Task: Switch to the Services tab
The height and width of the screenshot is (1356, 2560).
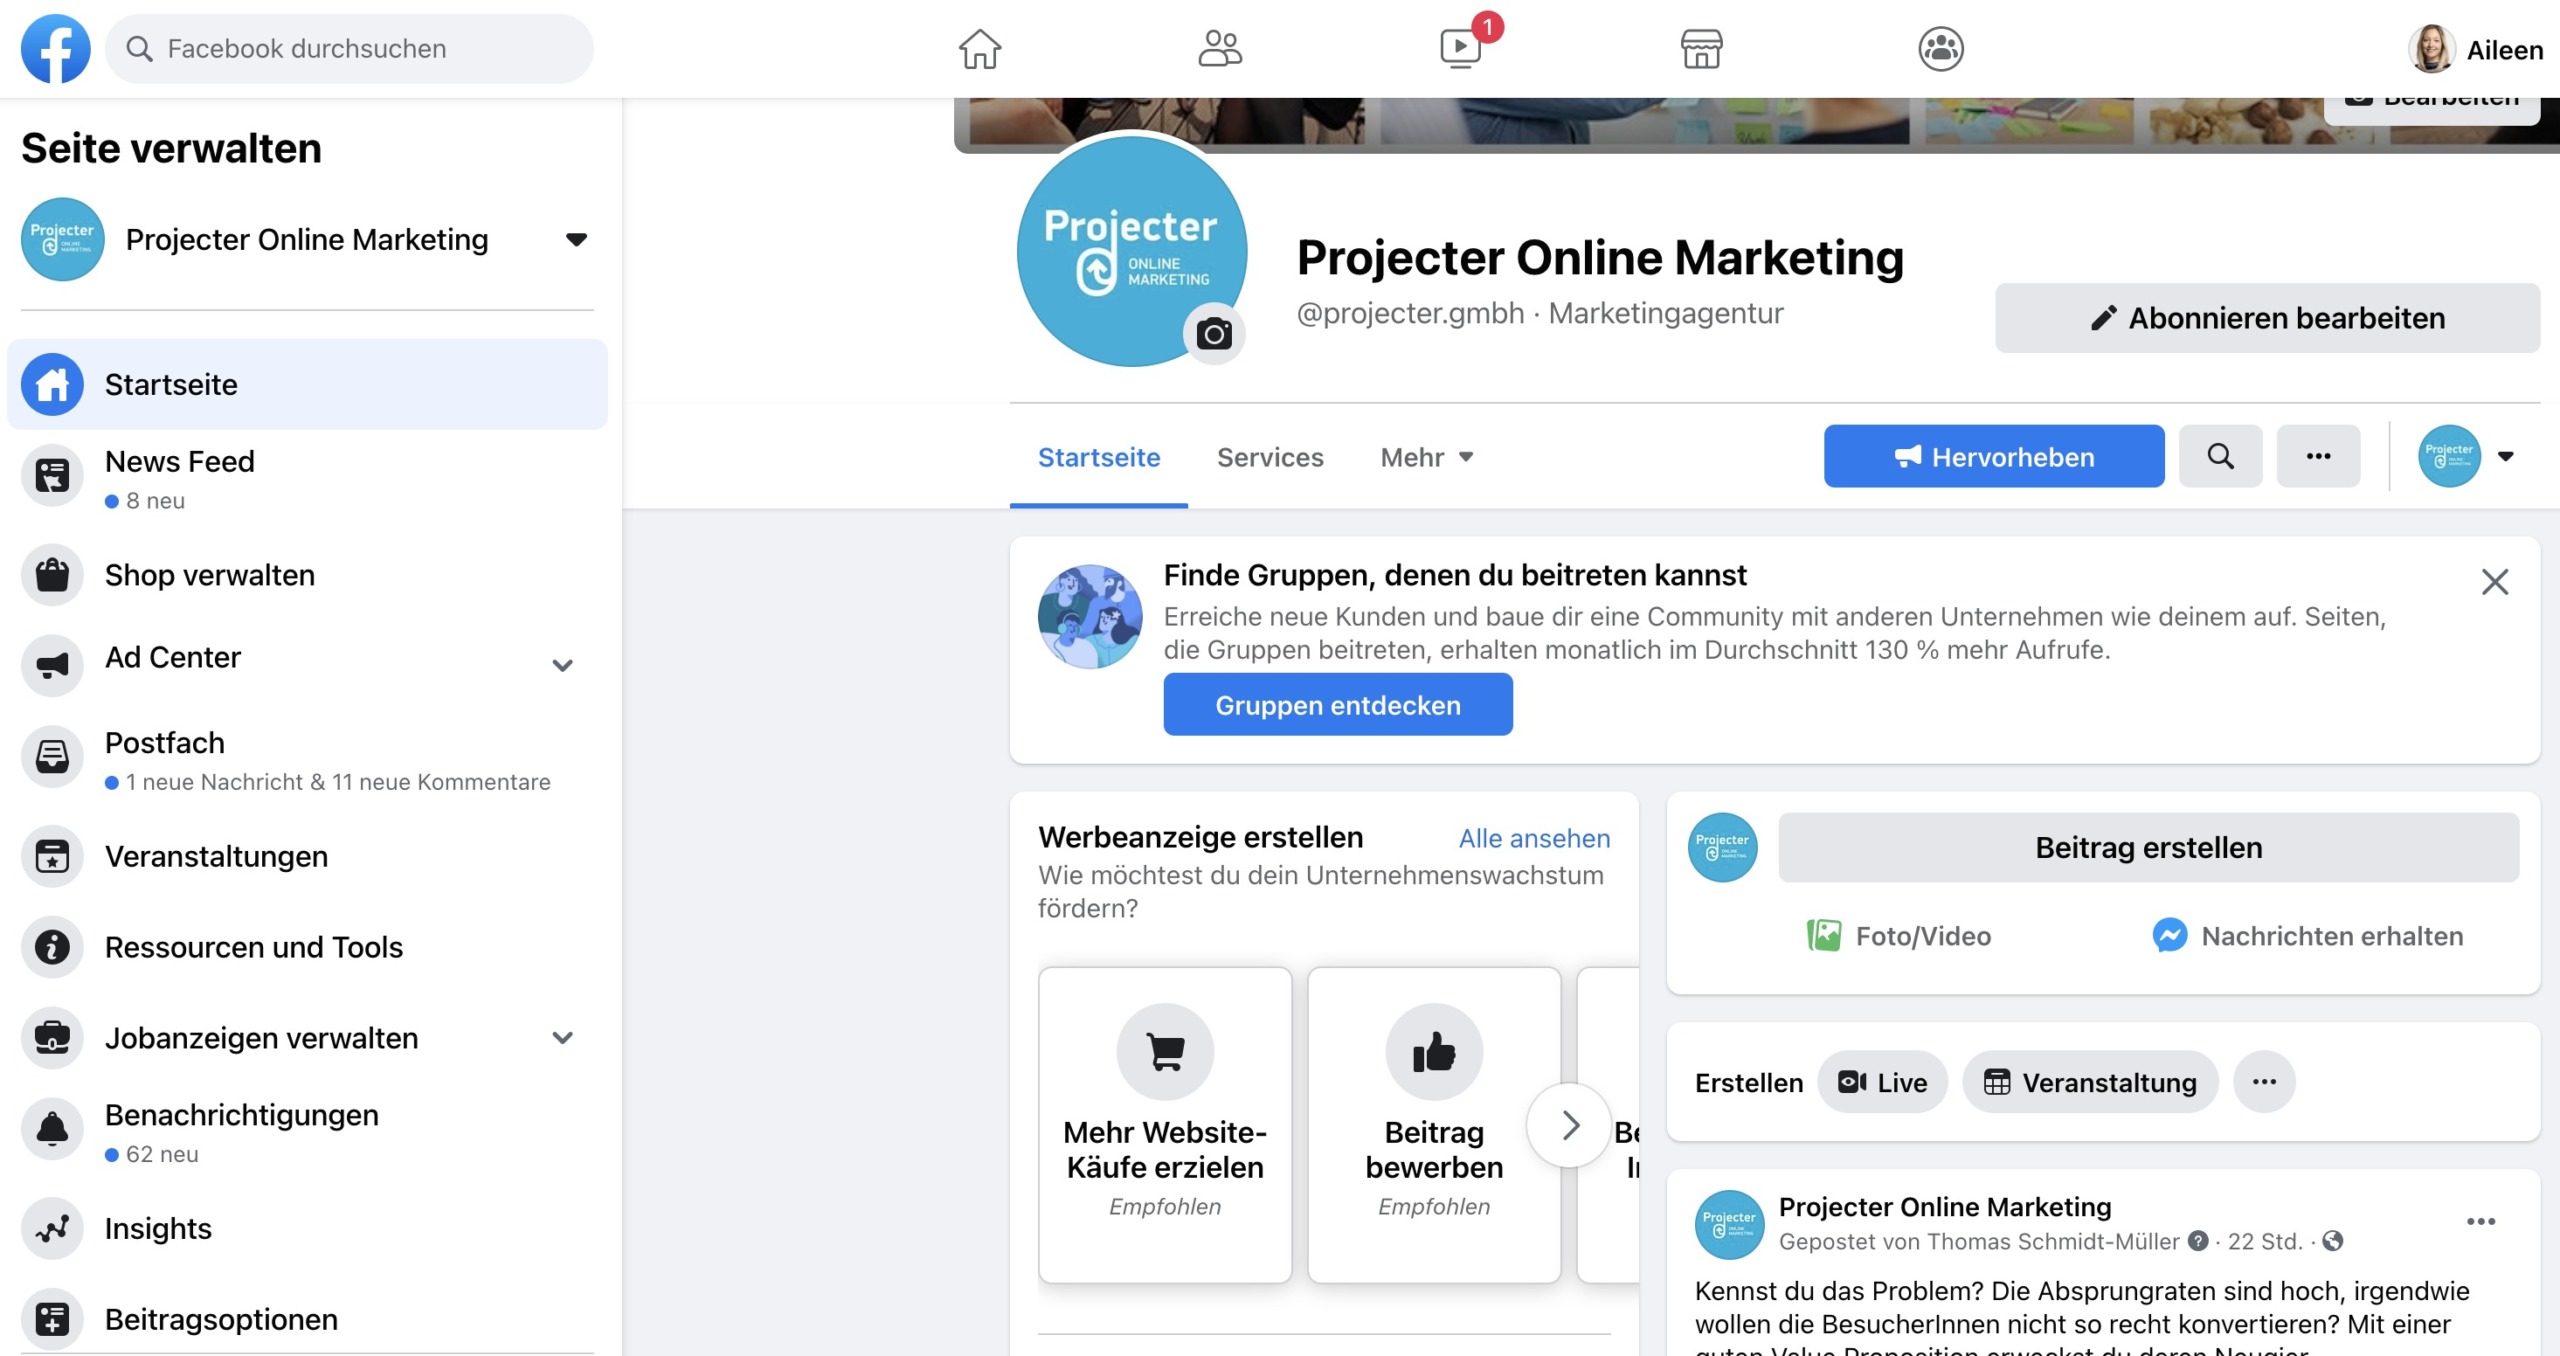Action: point(1270,457)
